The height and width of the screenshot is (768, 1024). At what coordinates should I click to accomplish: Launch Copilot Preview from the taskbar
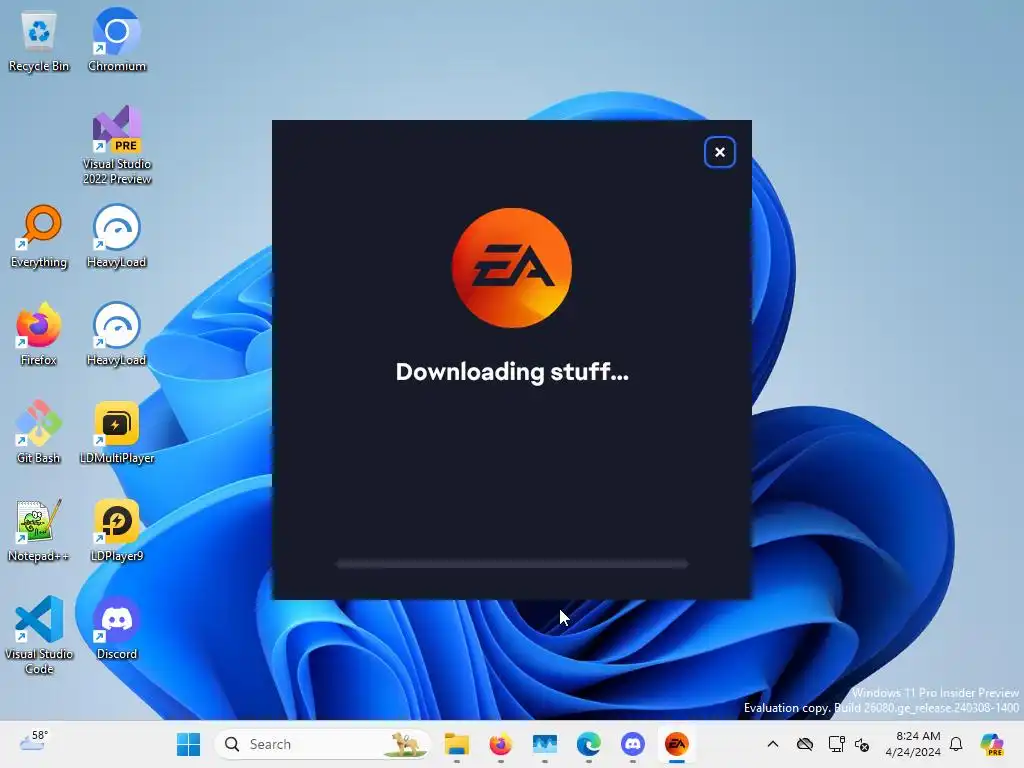992,744
